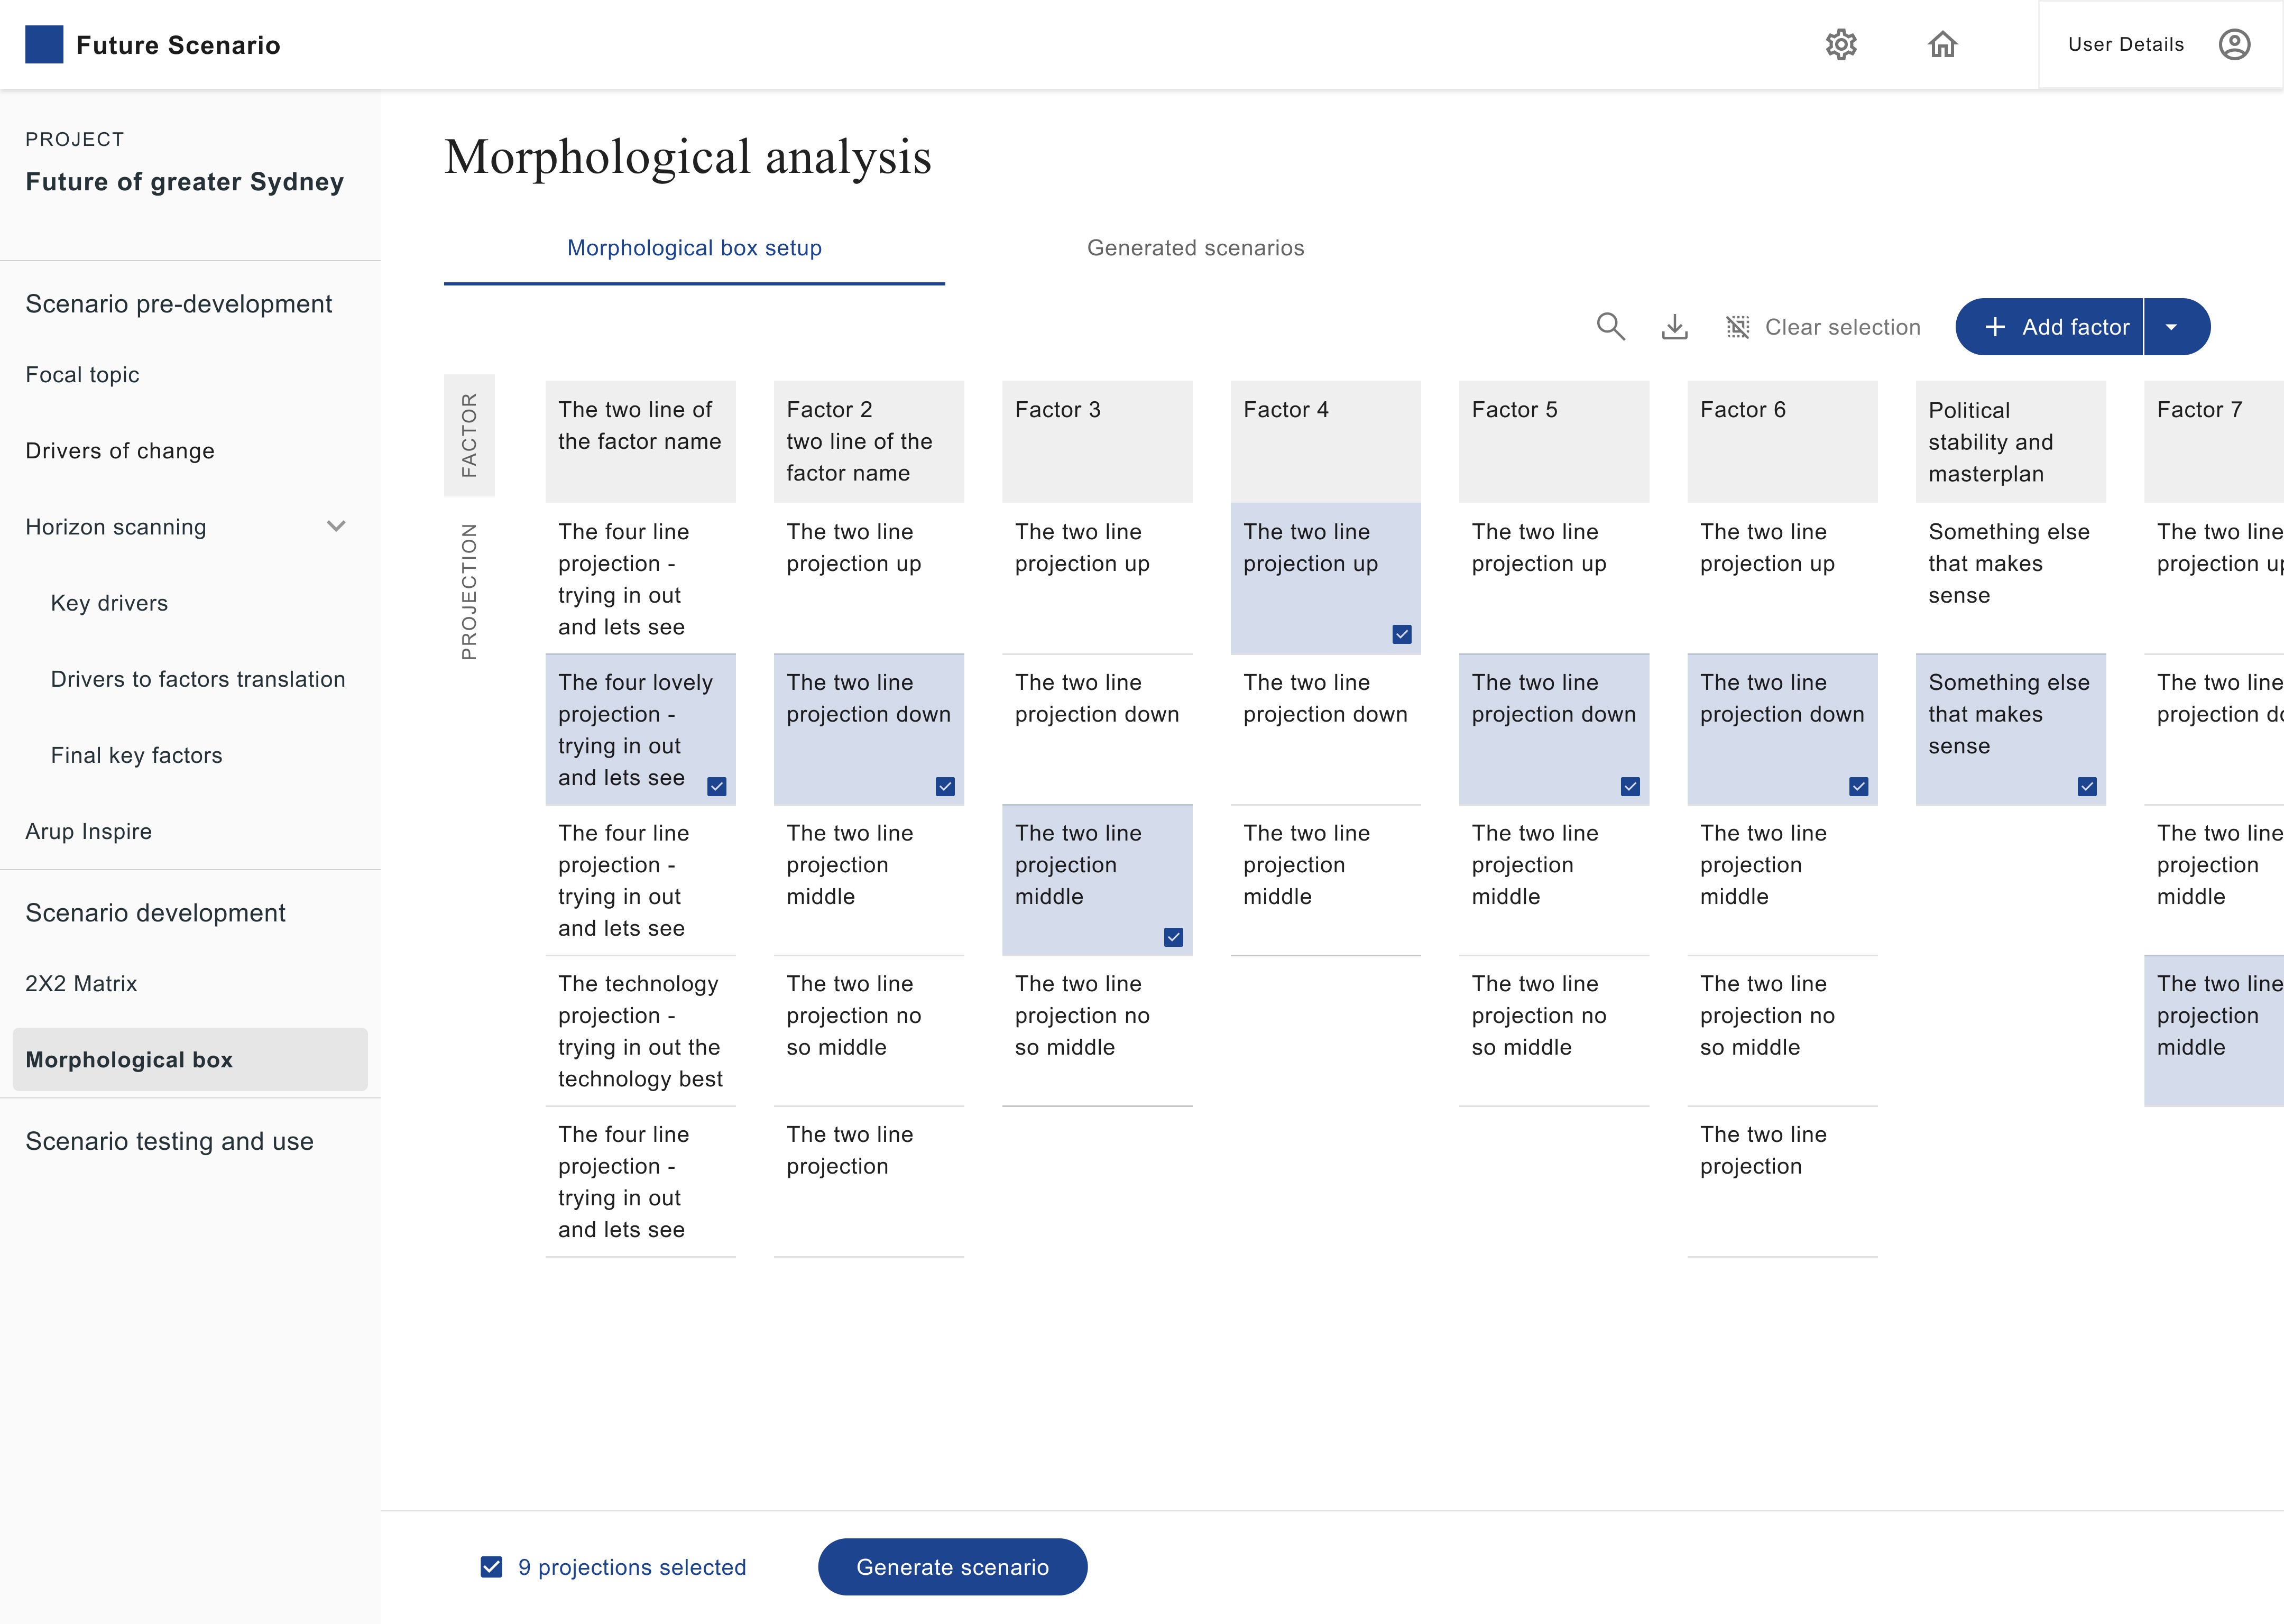Switch to Generated scenarios tab

coord(1195,248)
